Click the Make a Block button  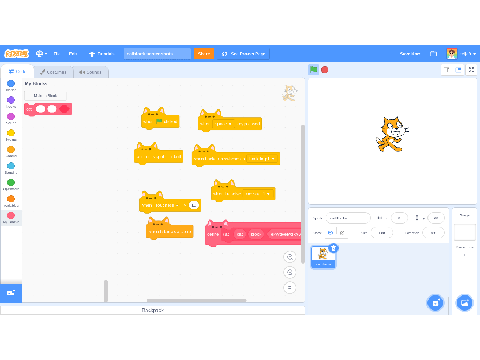coord(45,96)
